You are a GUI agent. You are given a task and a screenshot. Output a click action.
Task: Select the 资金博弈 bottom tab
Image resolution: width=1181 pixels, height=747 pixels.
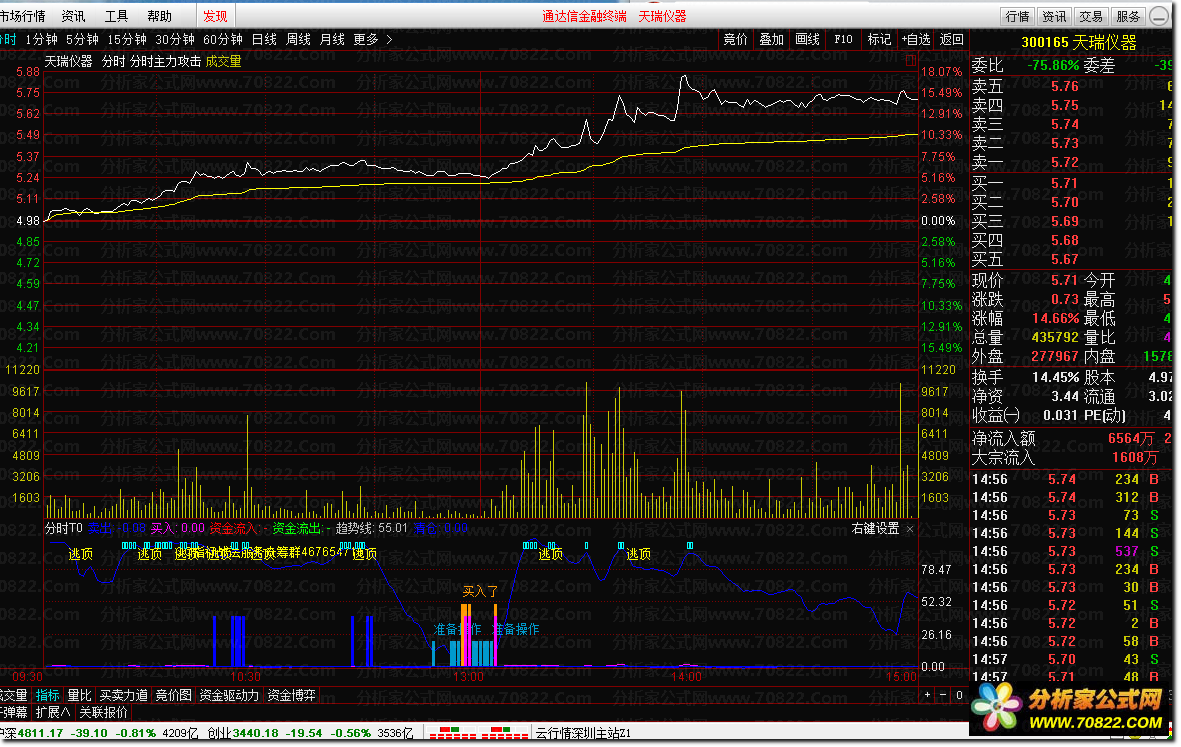click(x=291, y=695)
